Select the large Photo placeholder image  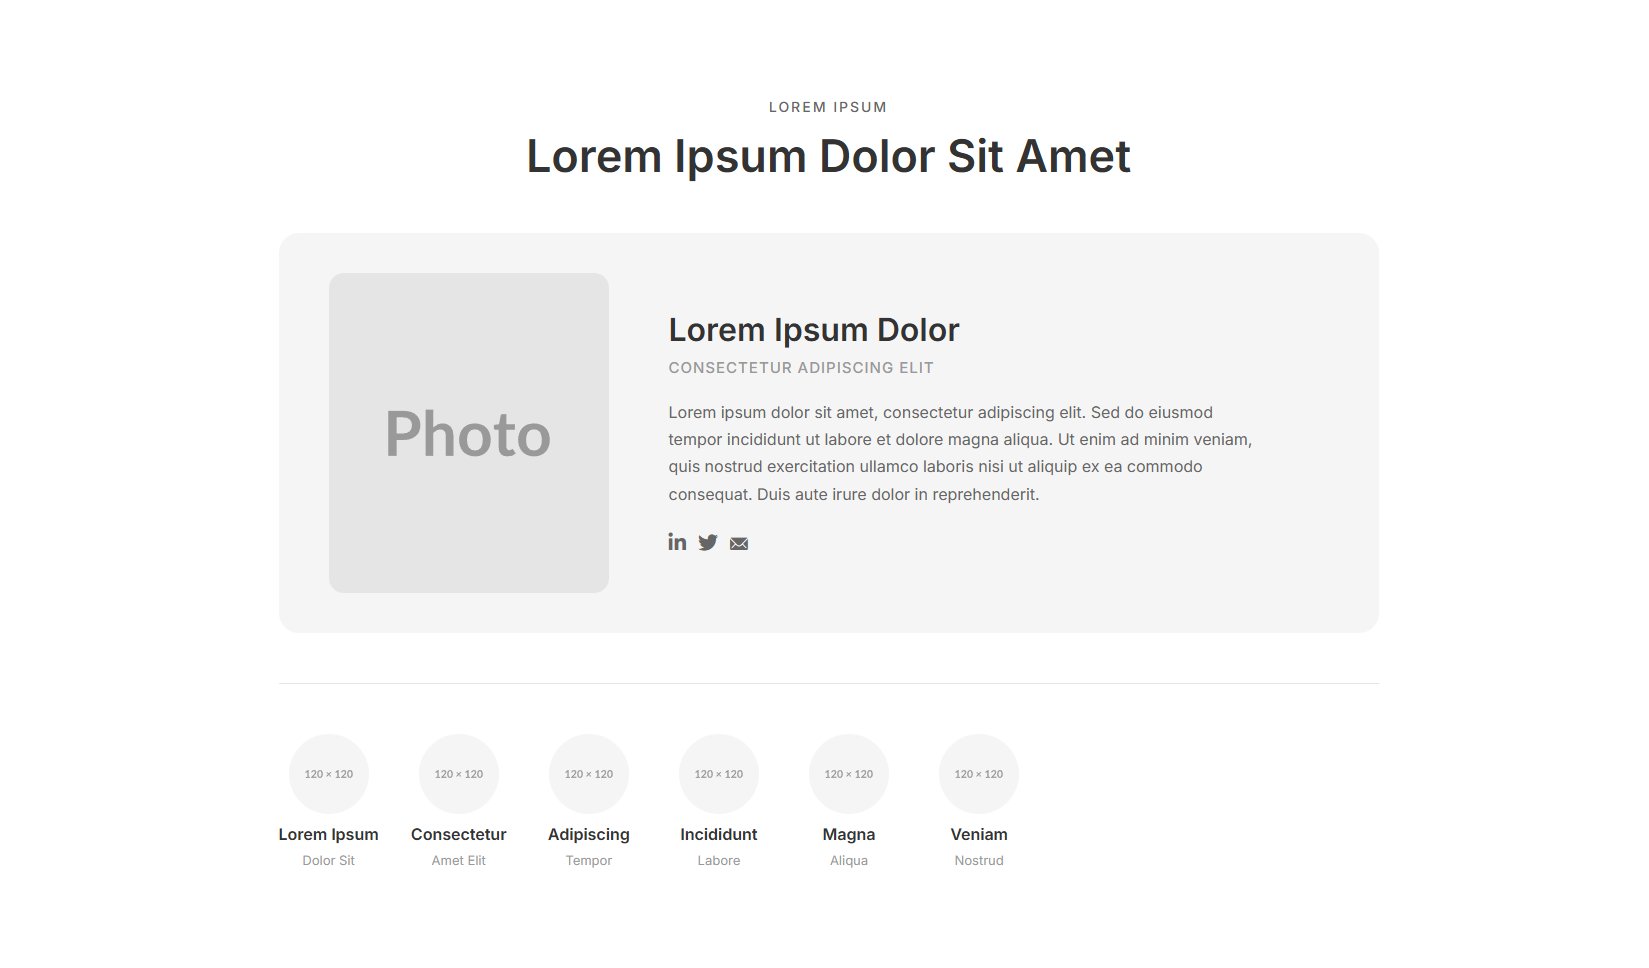click(468, 433)
